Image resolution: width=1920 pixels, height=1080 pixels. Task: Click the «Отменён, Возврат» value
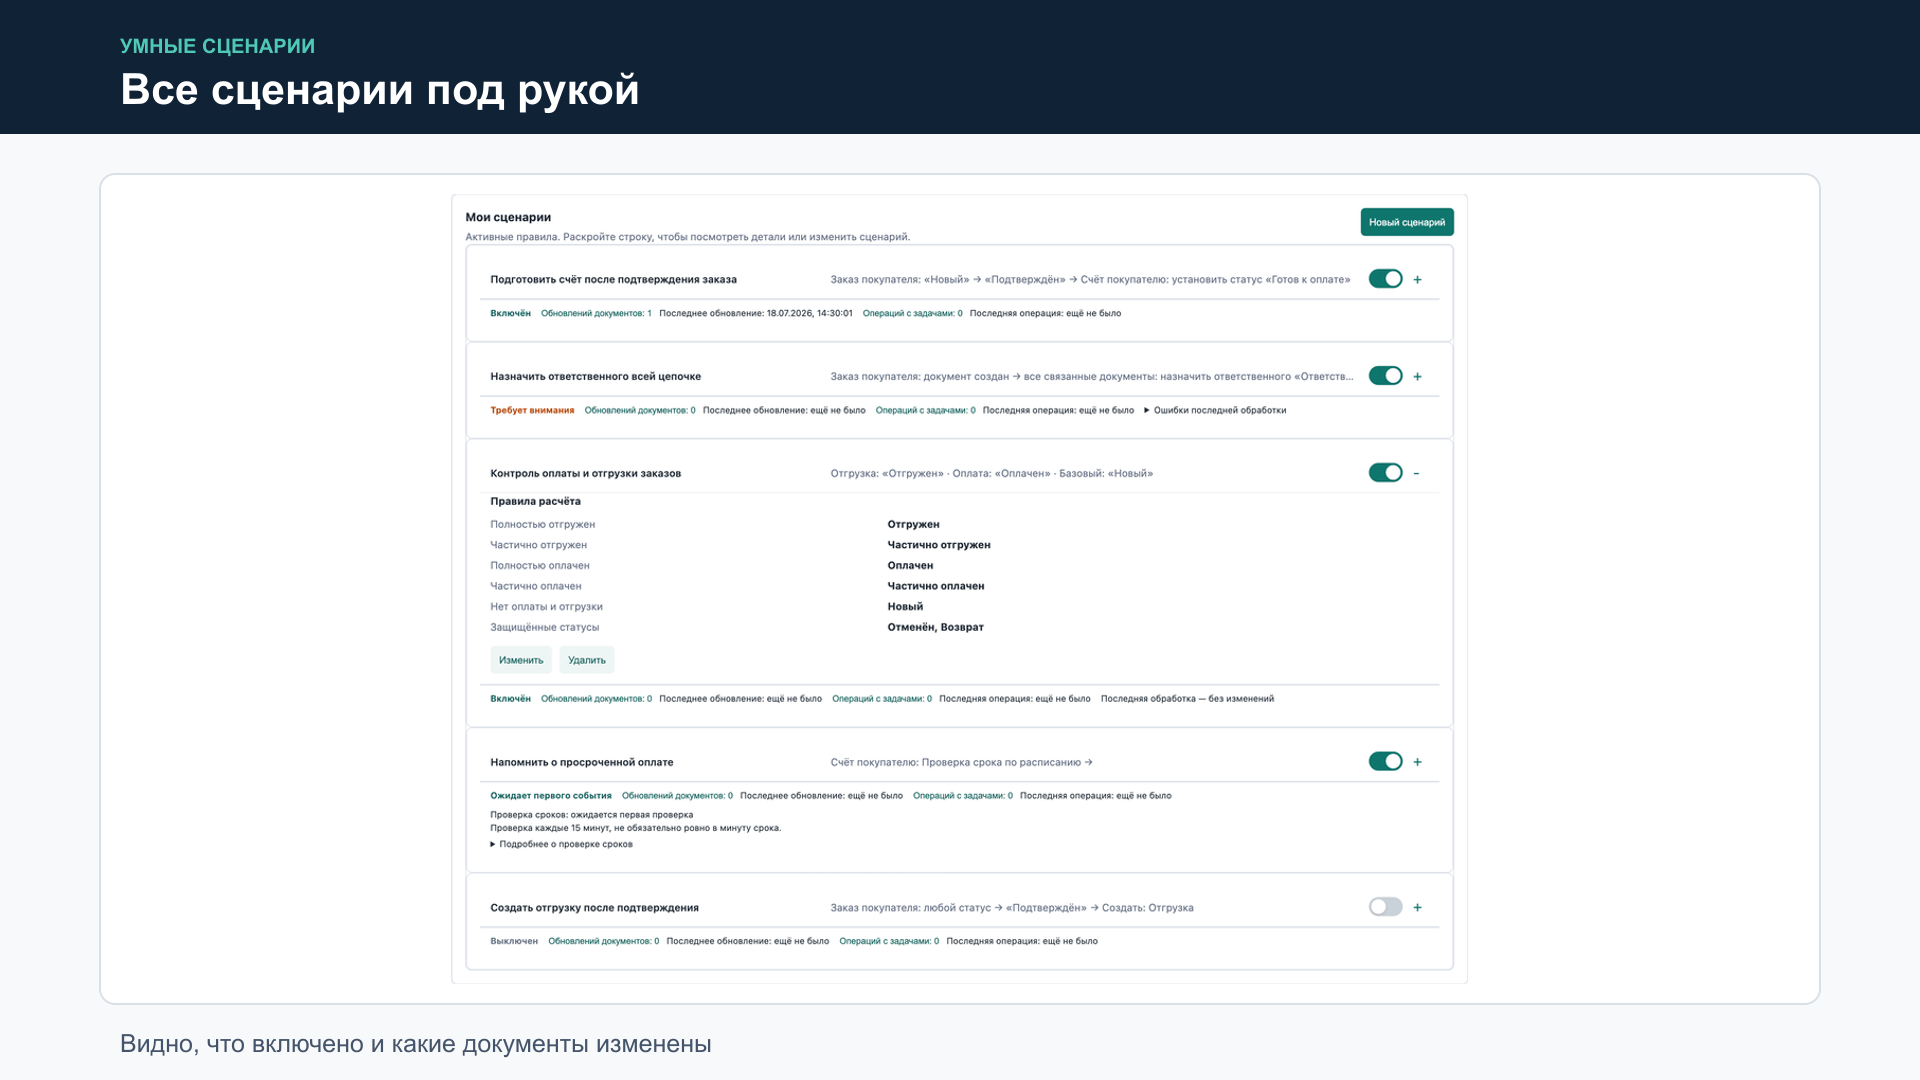[x=935, y=627]
